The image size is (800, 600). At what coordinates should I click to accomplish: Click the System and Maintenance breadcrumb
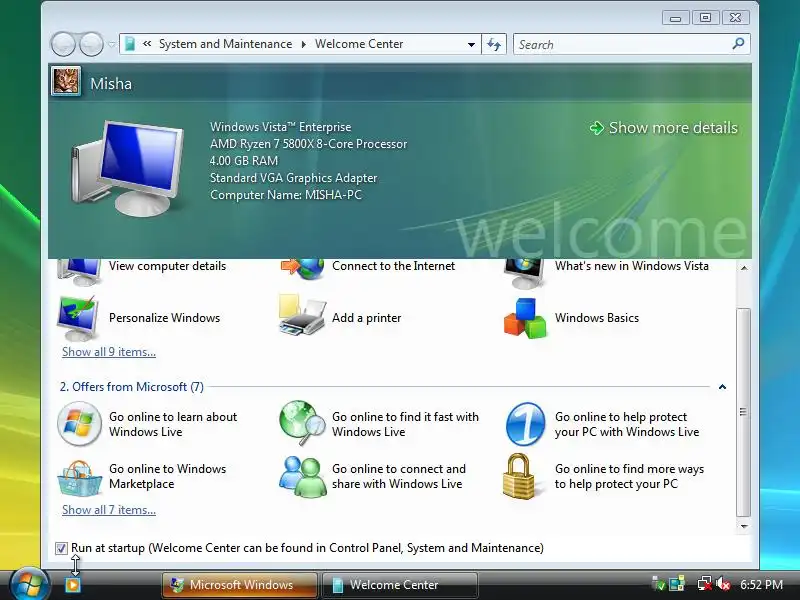(226, 44)
